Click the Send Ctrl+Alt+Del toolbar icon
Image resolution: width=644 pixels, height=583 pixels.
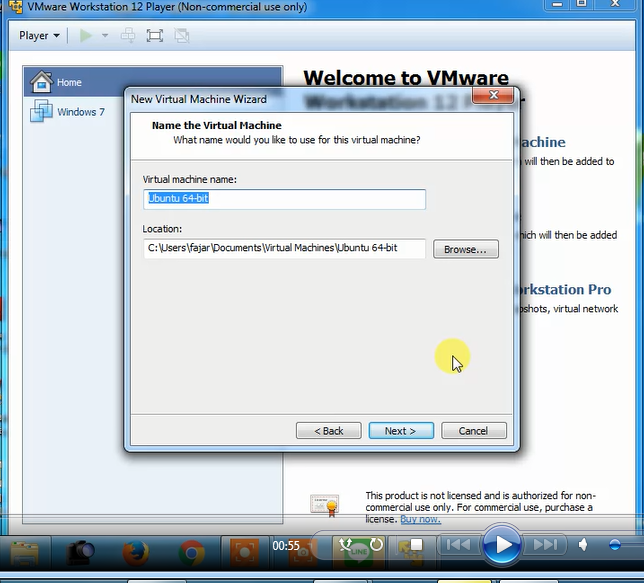click(128, 36)
